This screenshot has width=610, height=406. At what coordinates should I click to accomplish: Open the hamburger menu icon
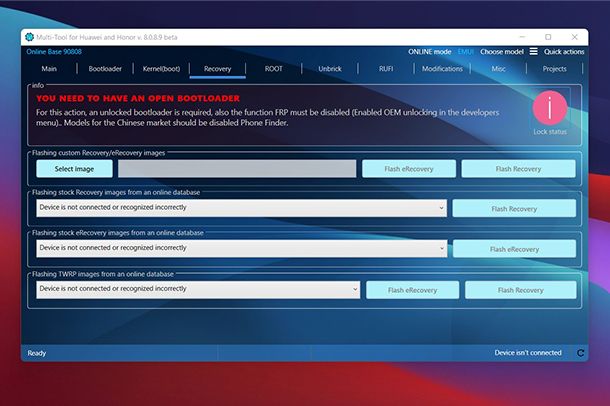[x=534, y=51]
